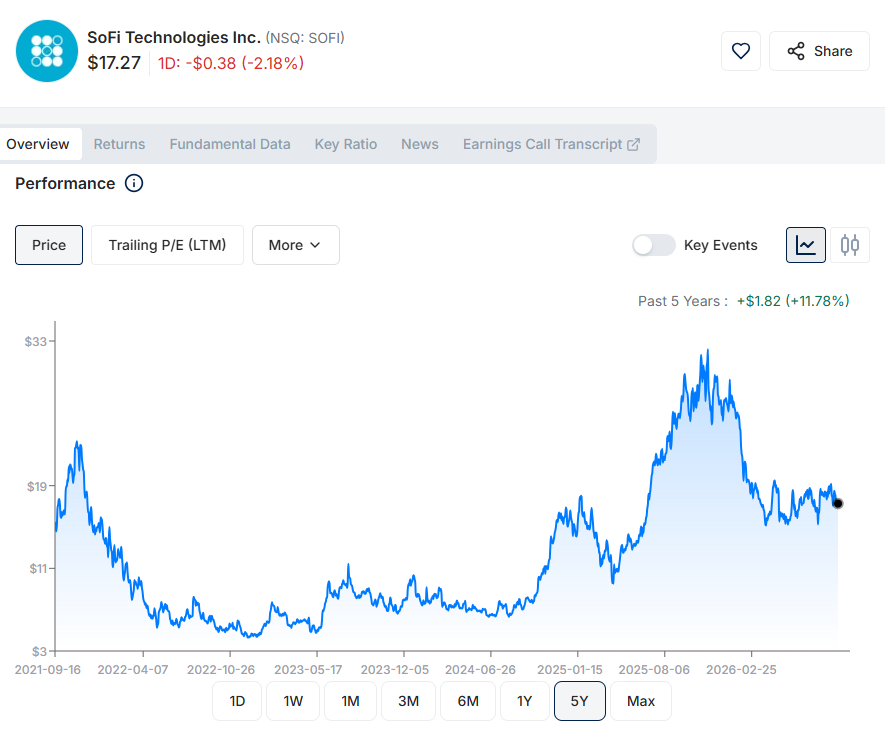
Task: Click the 2023-05-17 axis date label
Action: click(308, 669)
